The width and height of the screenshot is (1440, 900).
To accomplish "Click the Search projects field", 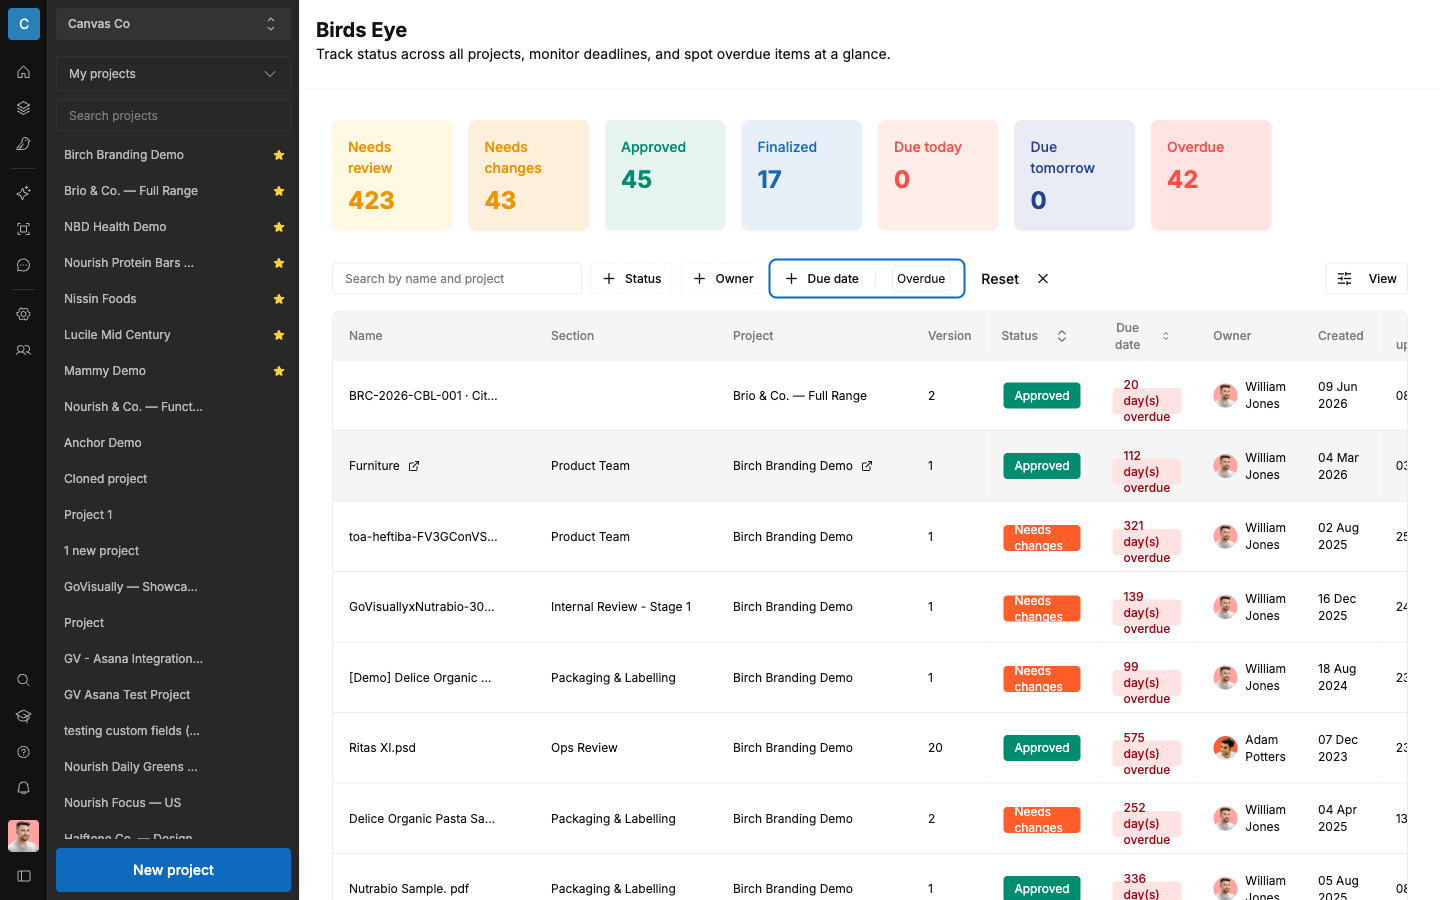I will click(173, 116).
